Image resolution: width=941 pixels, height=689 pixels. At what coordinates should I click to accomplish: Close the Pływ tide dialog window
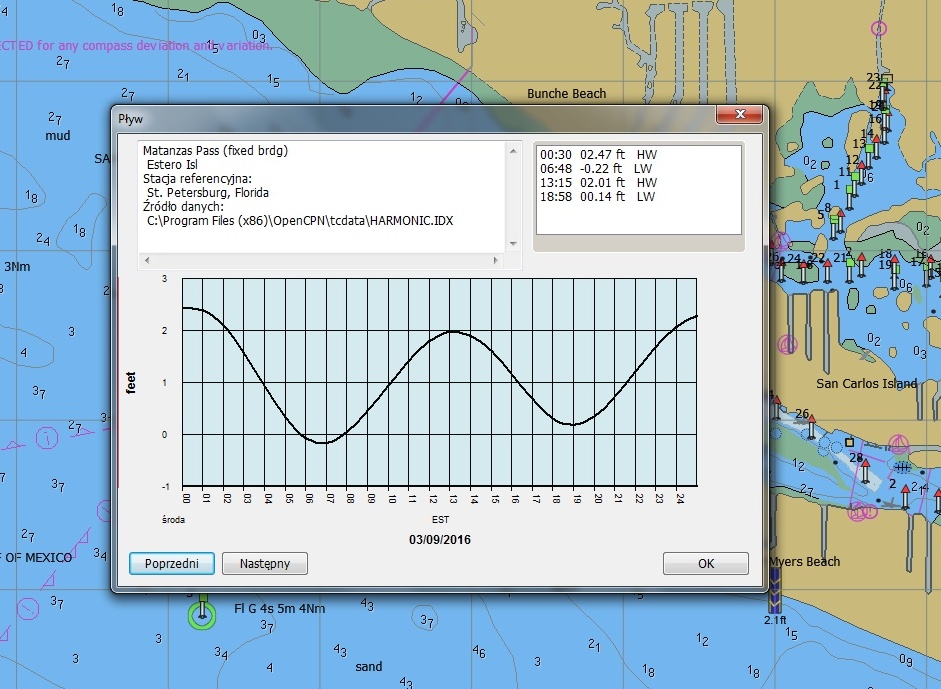(x=741, y=116)
